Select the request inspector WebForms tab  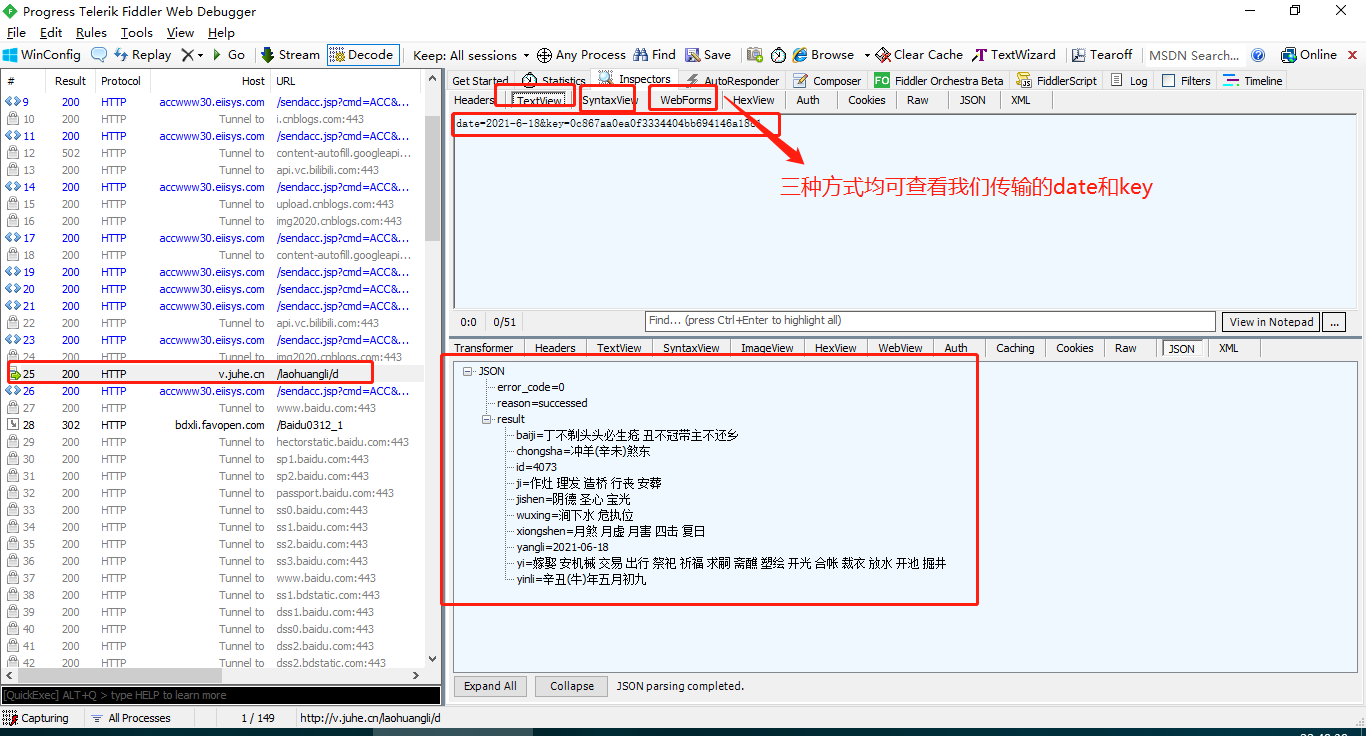[686, 100]
